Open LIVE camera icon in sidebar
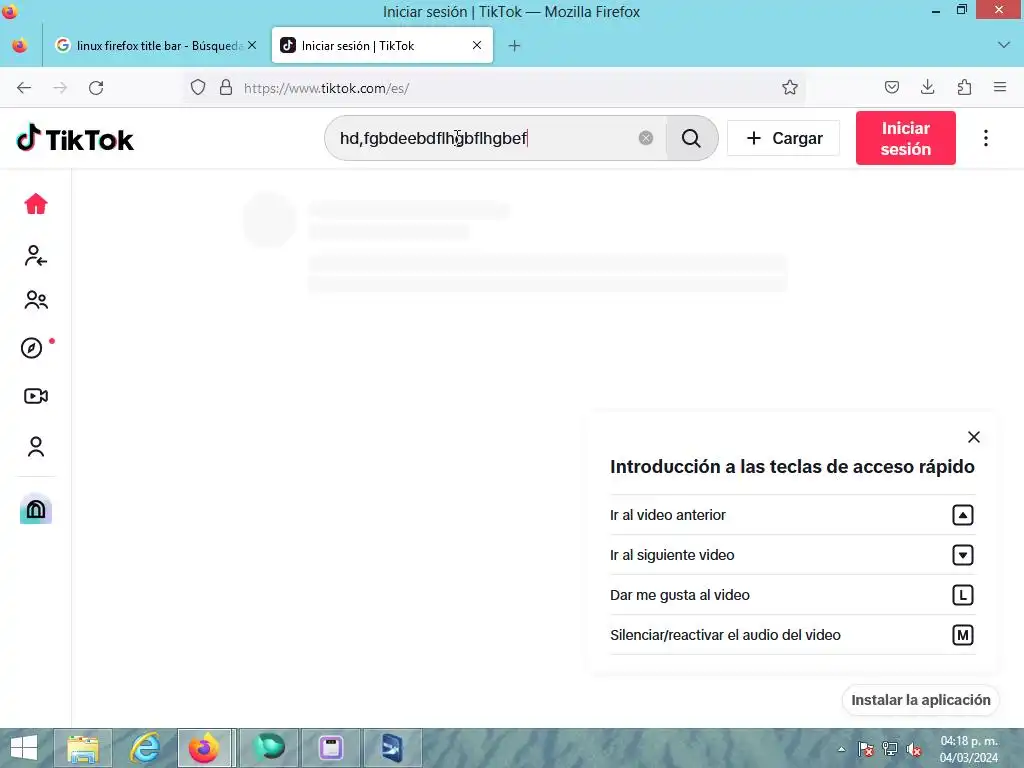This screenshot has height=768, width=1024. tap(36, 396)
